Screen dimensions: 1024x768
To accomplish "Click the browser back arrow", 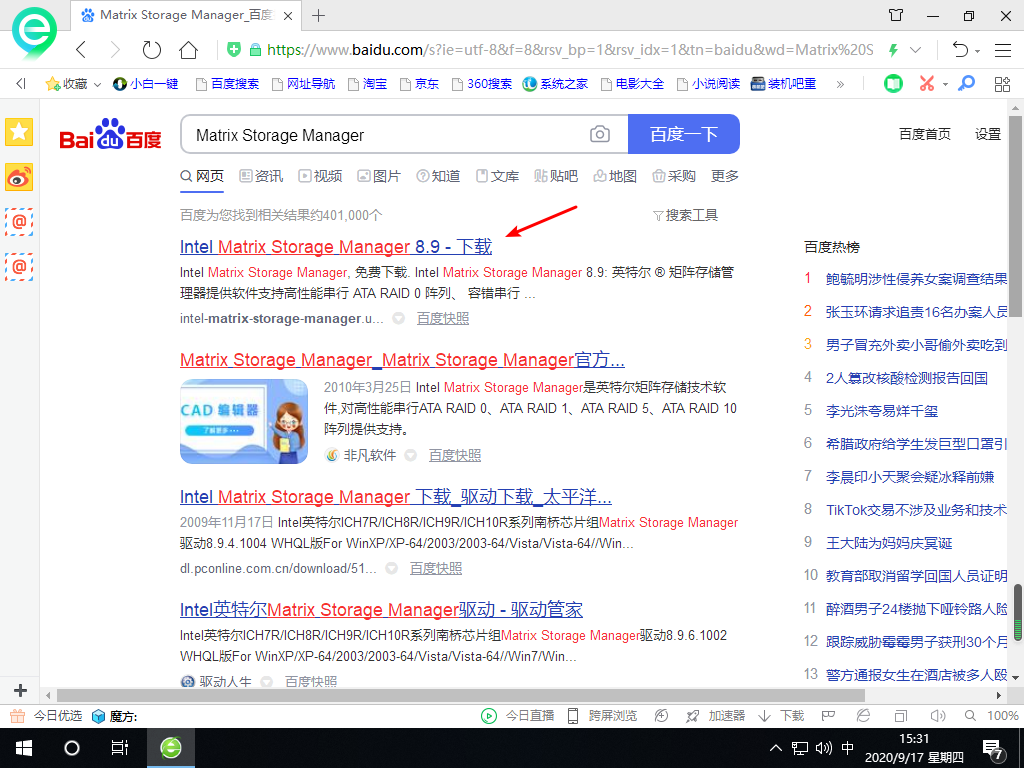I will (81, 50).
